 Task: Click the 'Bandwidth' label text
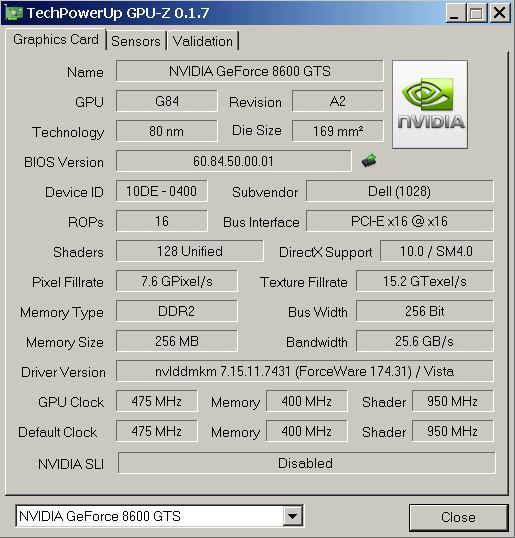click(x=317, y=342)
